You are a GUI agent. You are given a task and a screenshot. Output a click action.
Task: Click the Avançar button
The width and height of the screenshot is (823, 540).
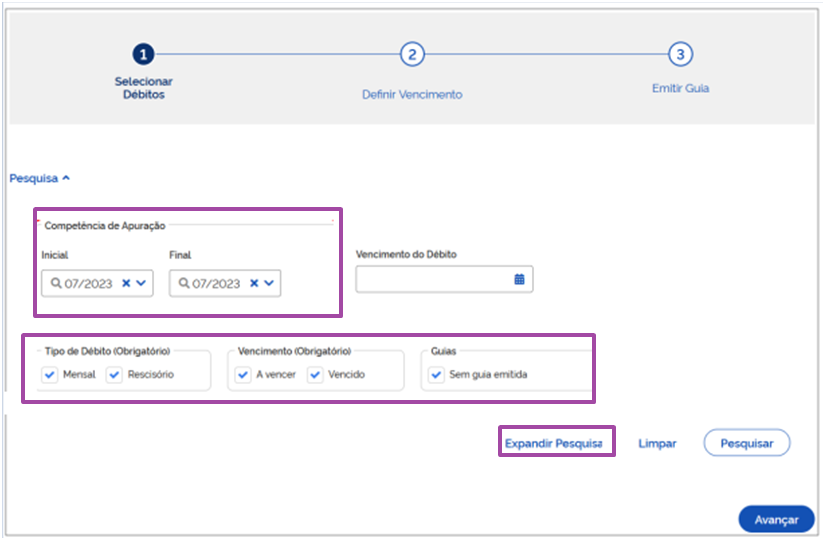[x=776, y=520]
